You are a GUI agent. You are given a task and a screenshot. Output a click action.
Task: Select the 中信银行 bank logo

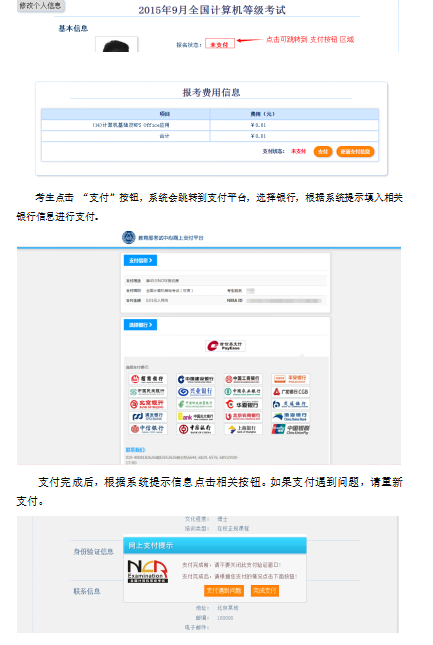click(x=148, y=429)
